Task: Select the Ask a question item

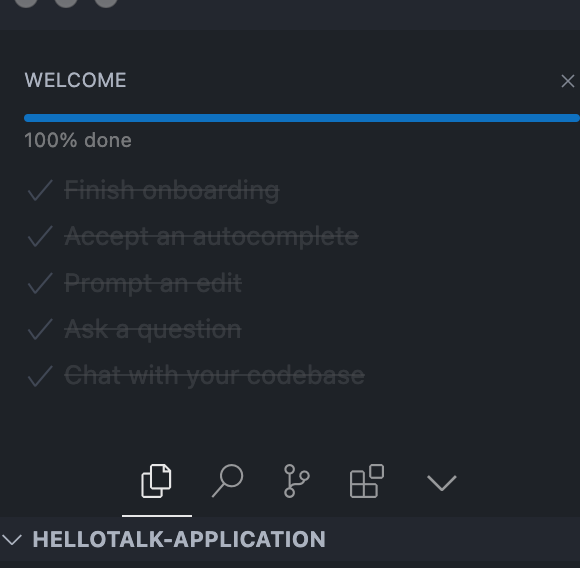Action: pyautogui.click(x=153, y=329)
